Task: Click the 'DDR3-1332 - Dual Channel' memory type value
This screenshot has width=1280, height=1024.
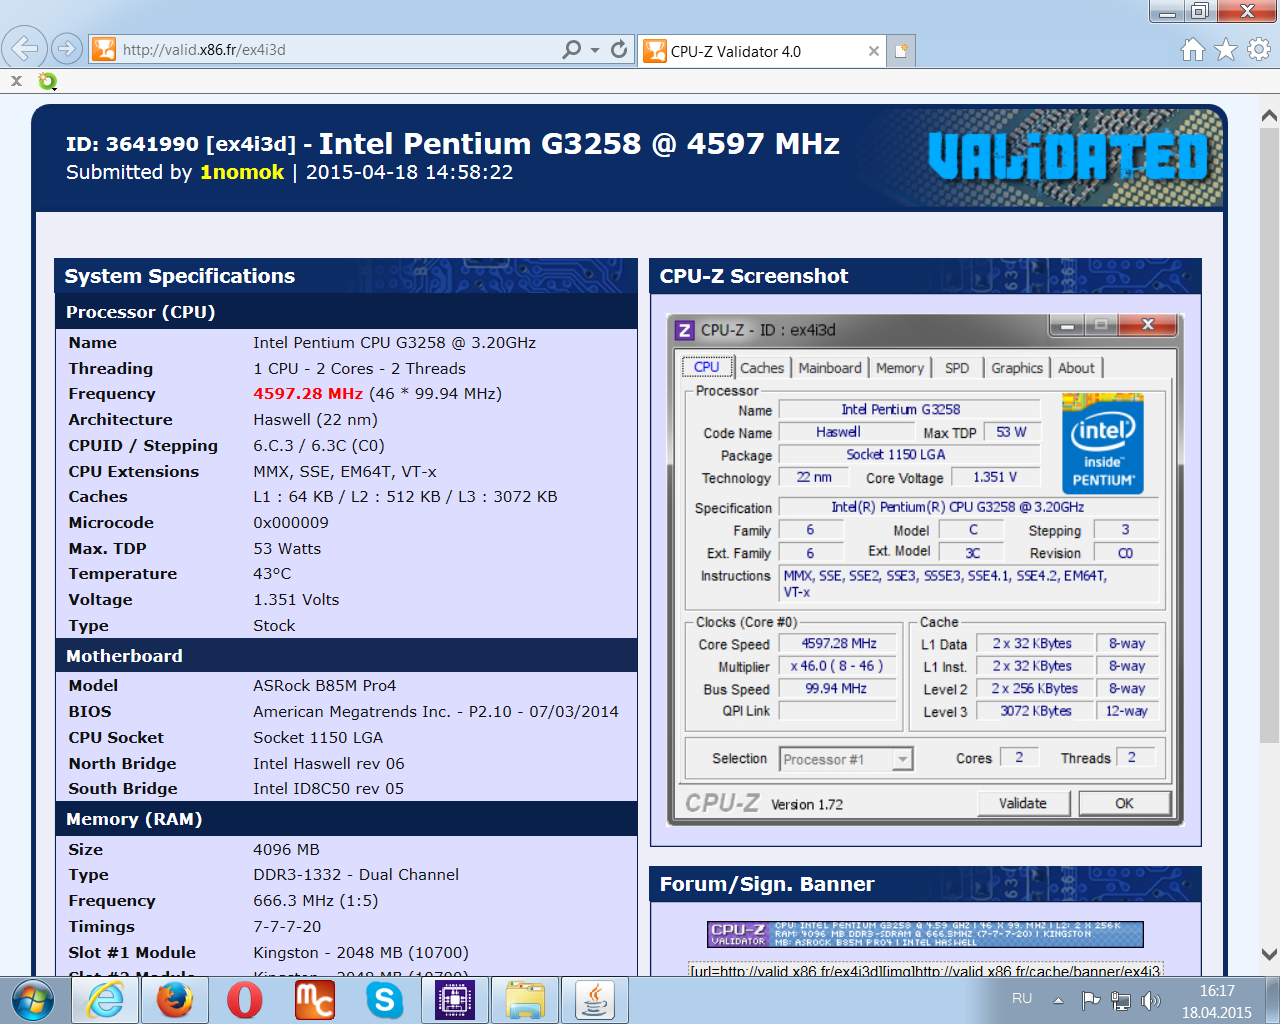Action: pos(356,875)
